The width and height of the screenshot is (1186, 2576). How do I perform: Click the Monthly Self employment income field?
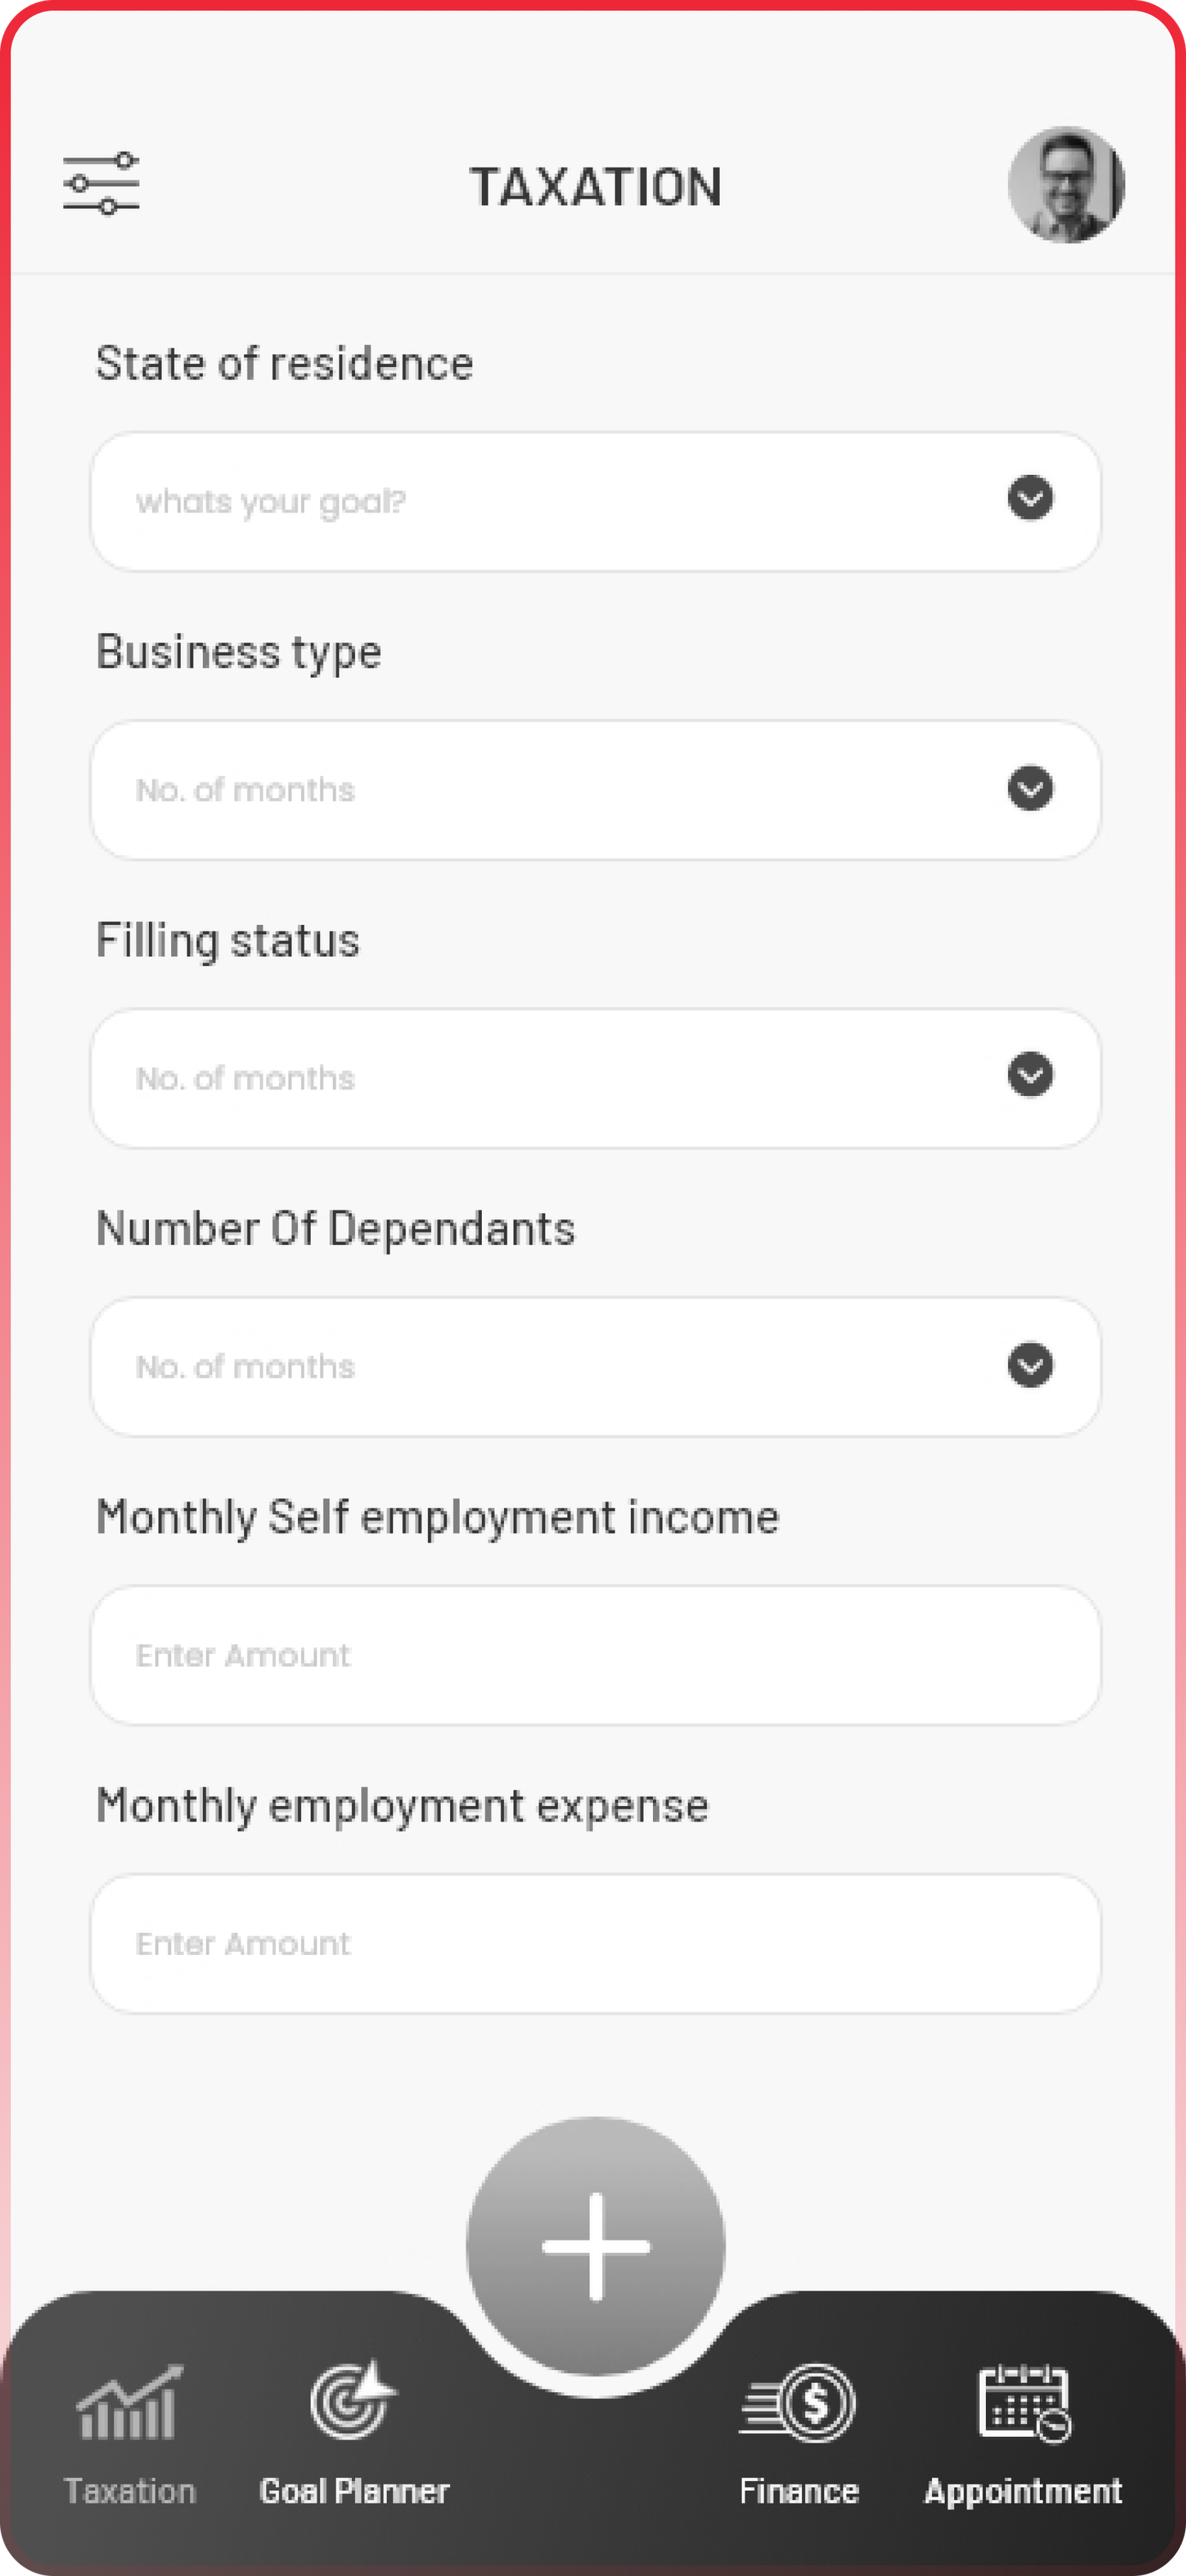pos(595,1655)
